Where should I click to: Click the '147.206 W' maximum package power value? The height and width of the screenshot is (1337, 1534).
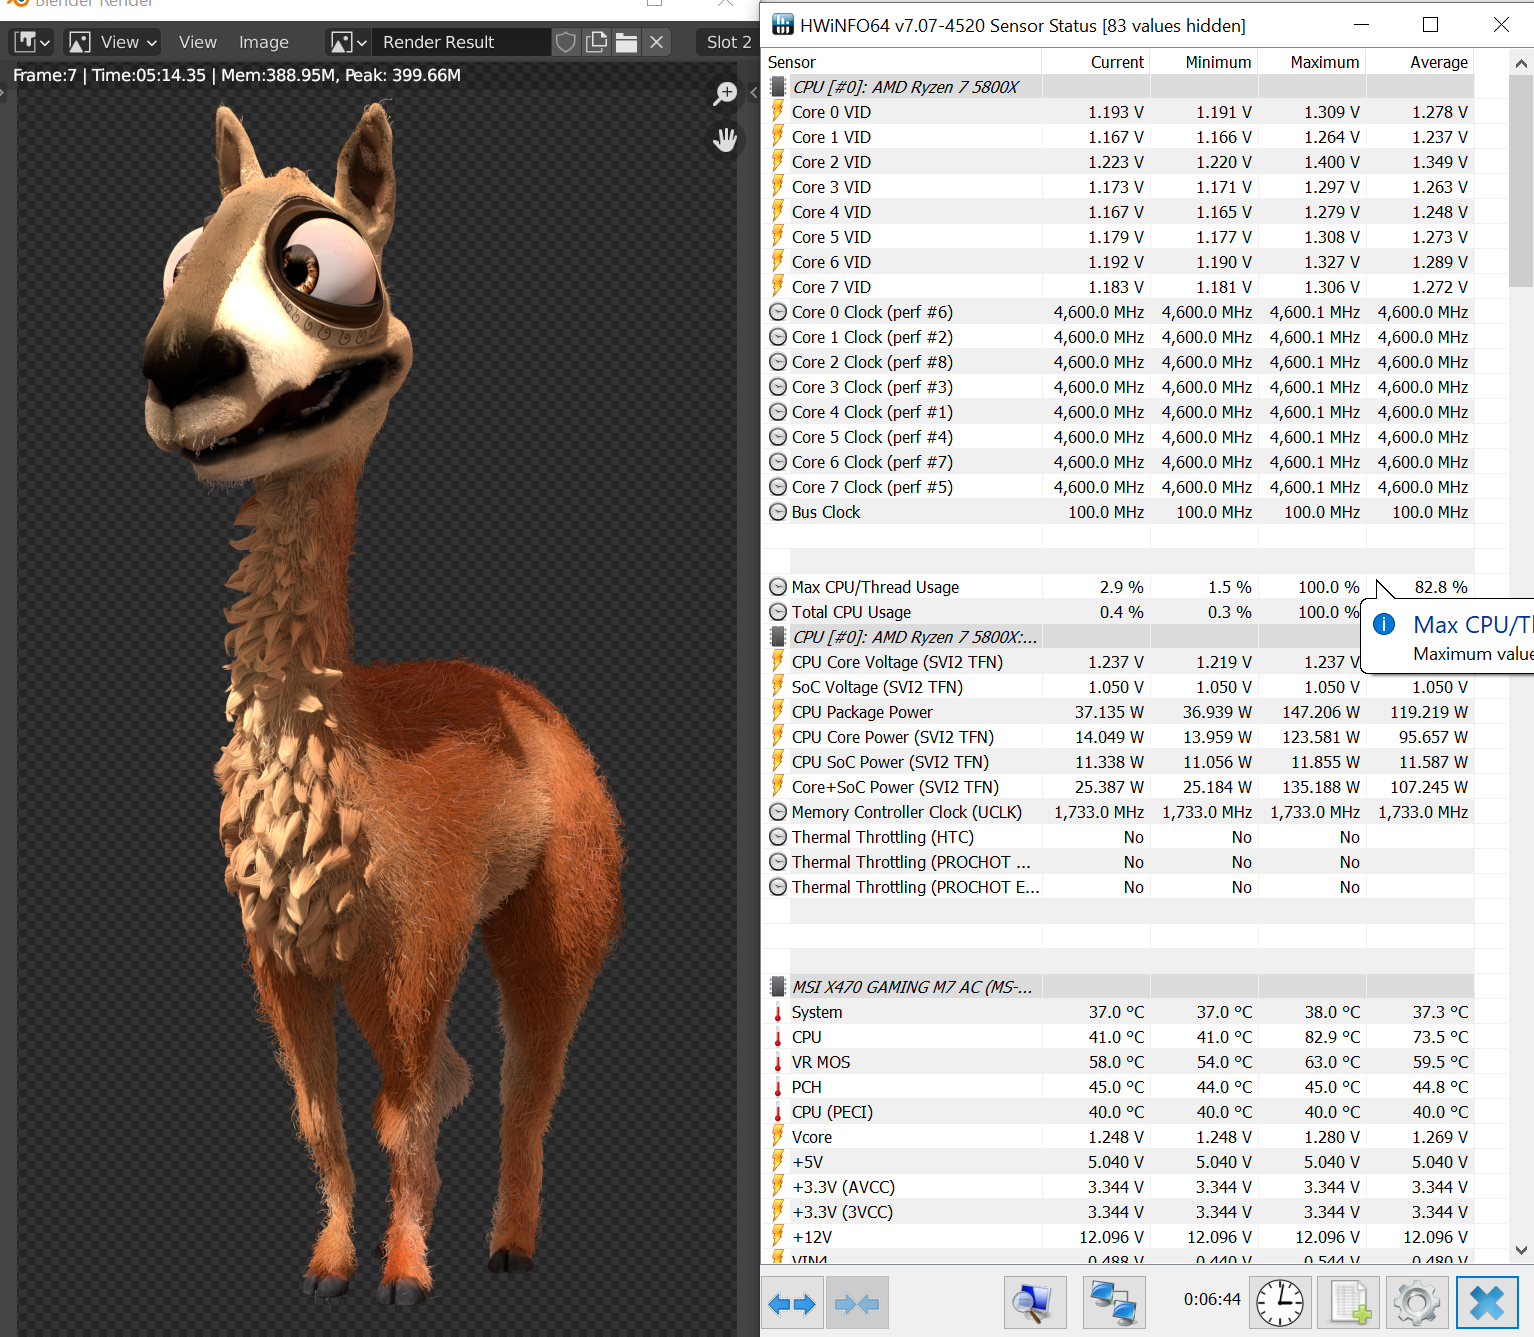[1321, 712]
